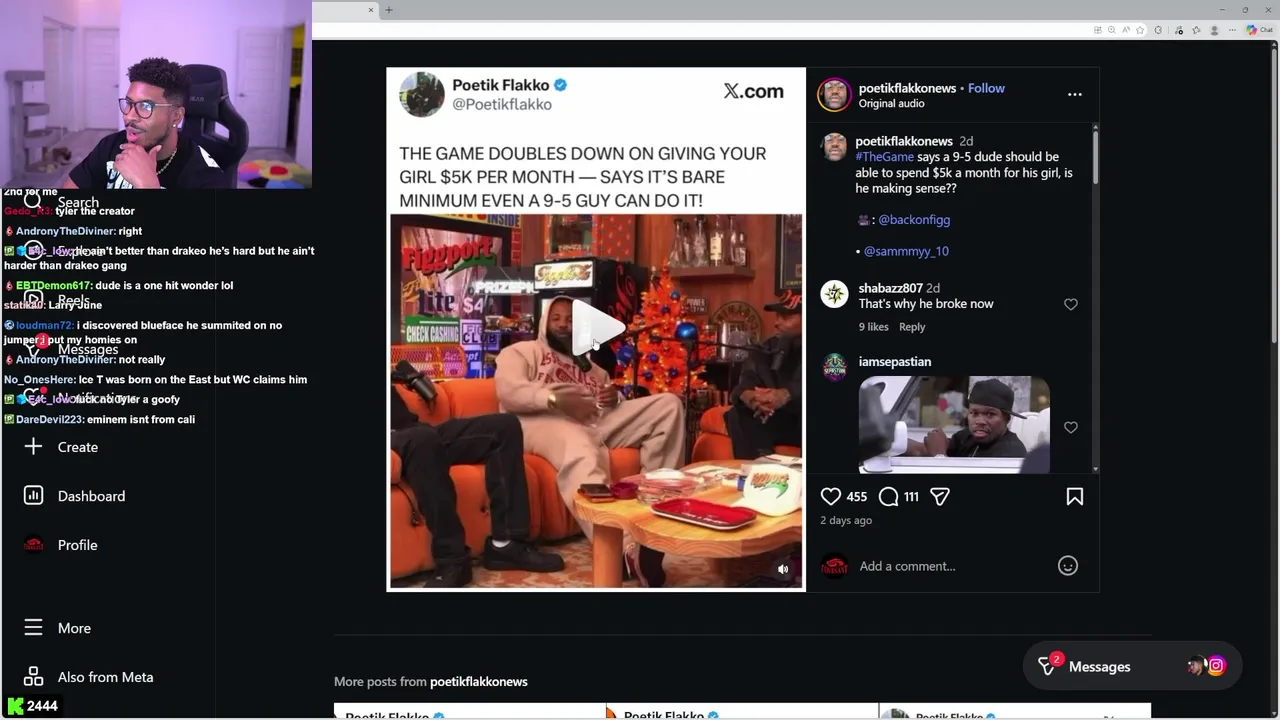Open poetikflakkonews username in post header

907,88
